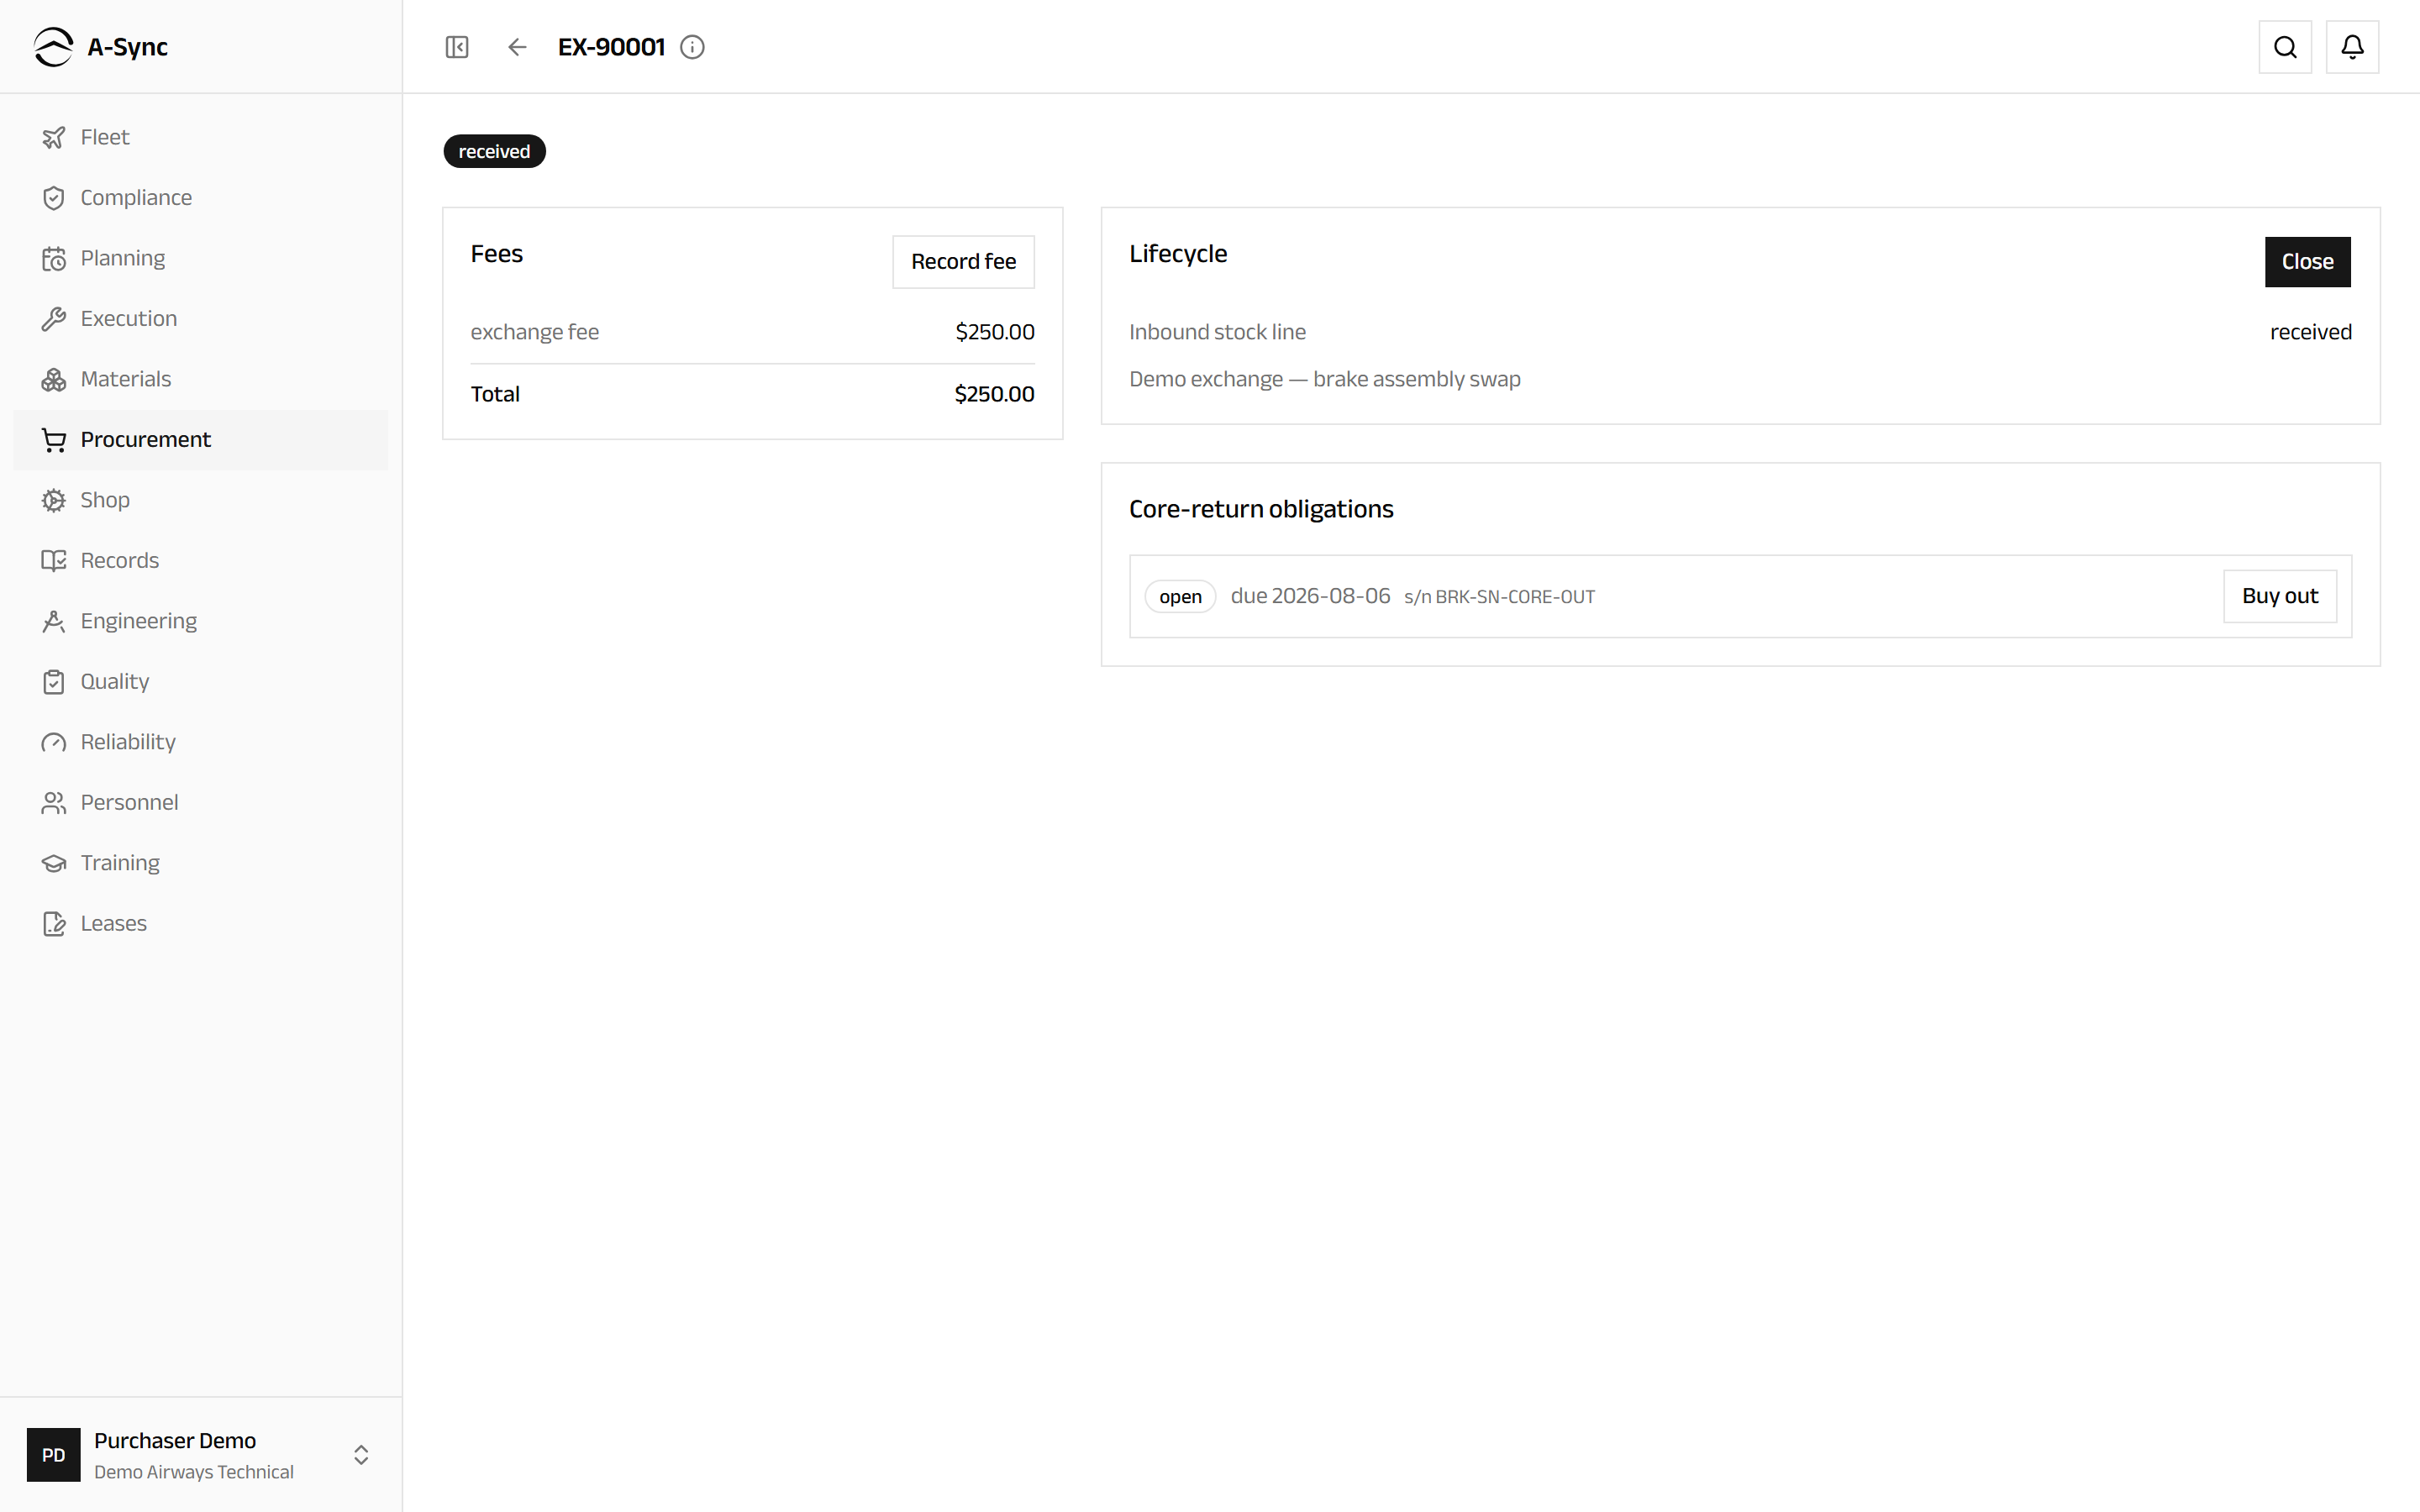
Task: Click the Total $250.00 amount
Action: coord(994,394)
